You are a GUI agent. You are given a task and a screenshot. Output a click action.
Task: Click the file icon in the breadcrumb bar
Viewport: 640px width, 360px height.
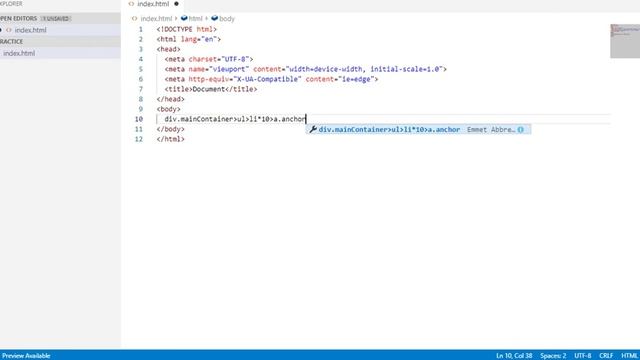coord(134,19)
